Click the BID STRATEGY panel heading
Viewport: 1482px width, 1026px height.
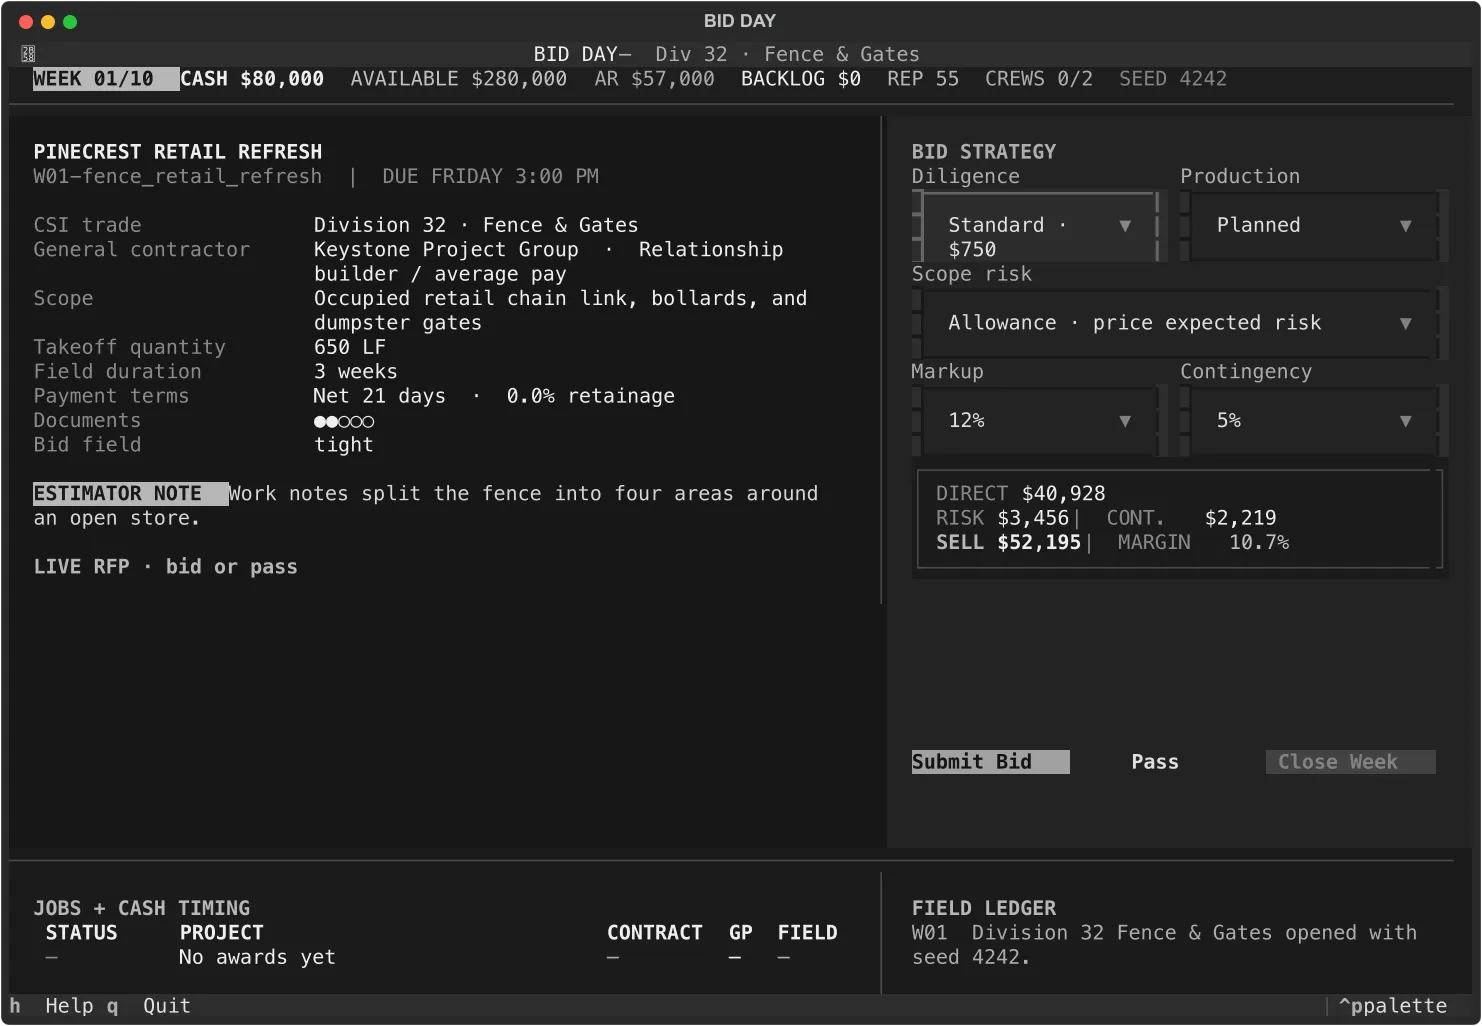984,152
